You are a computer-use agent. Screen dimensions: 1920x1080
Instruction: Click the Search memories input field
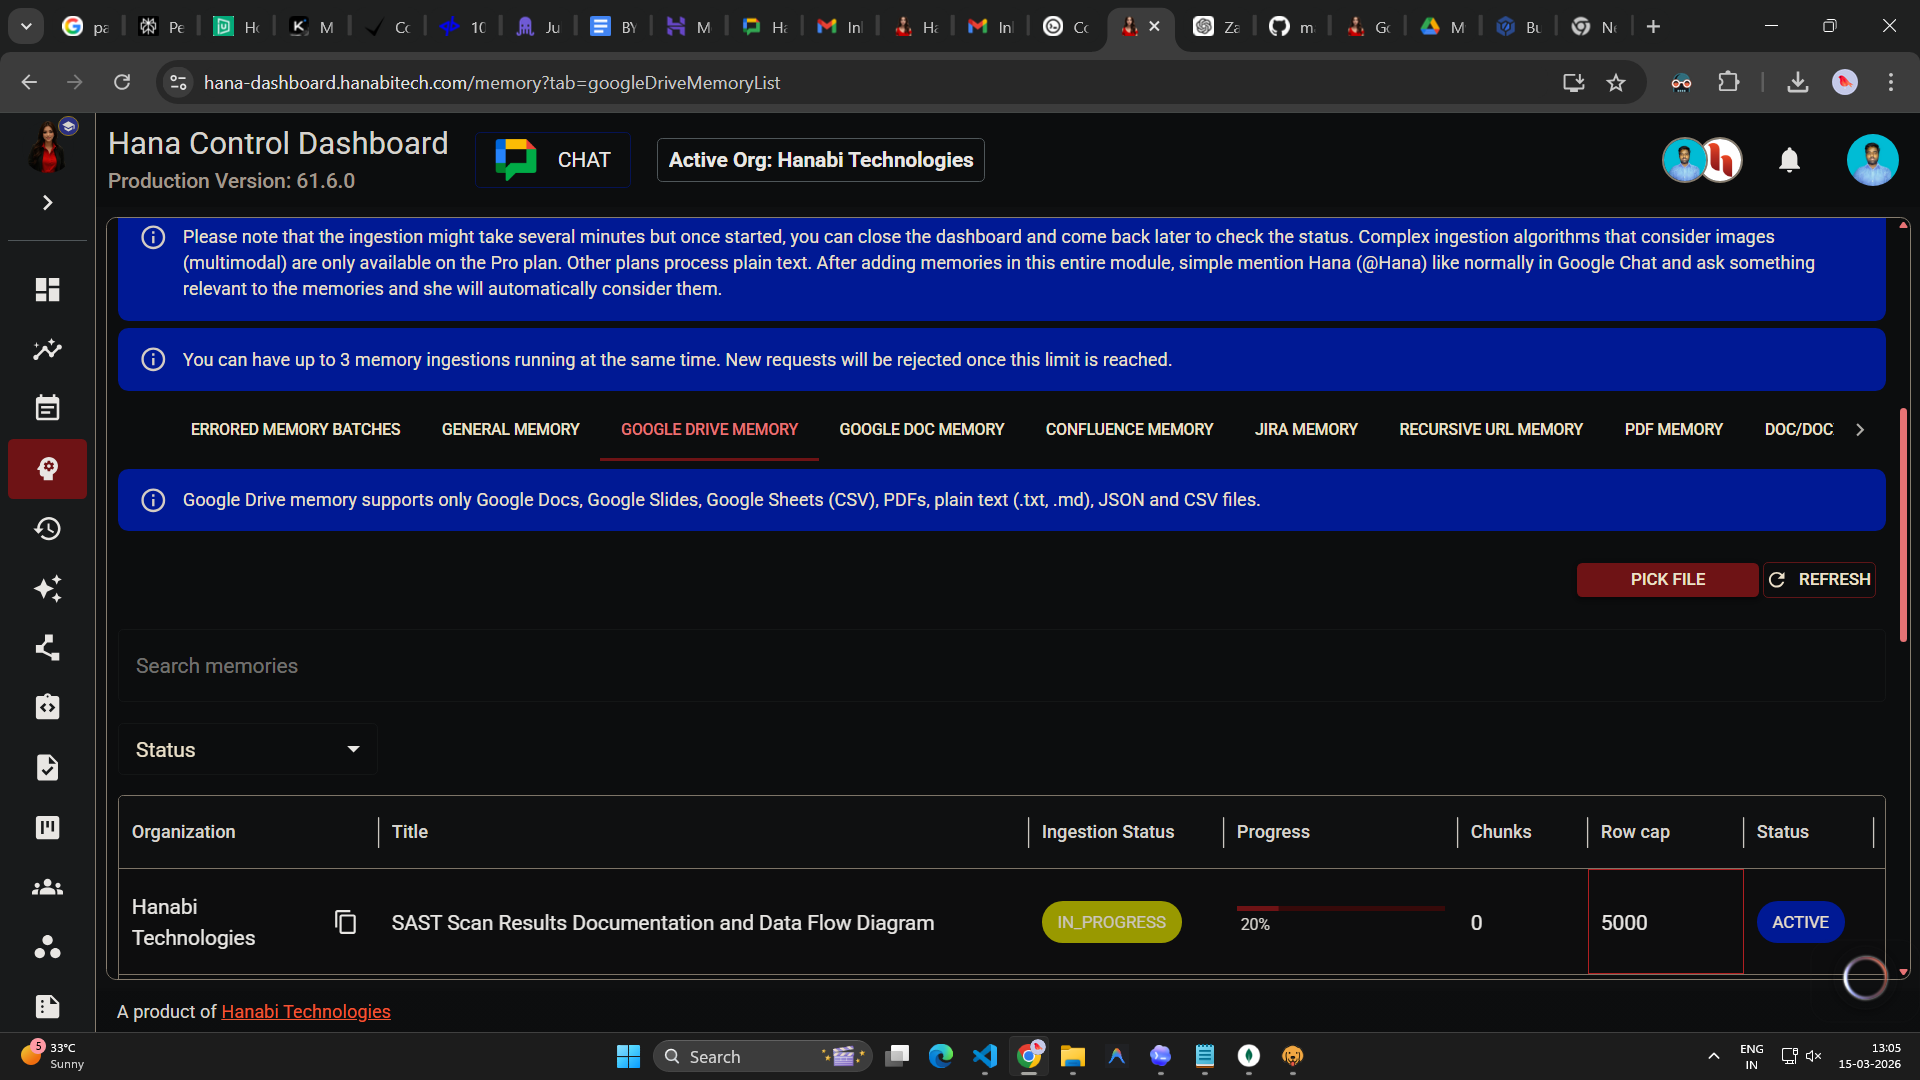1000,666
